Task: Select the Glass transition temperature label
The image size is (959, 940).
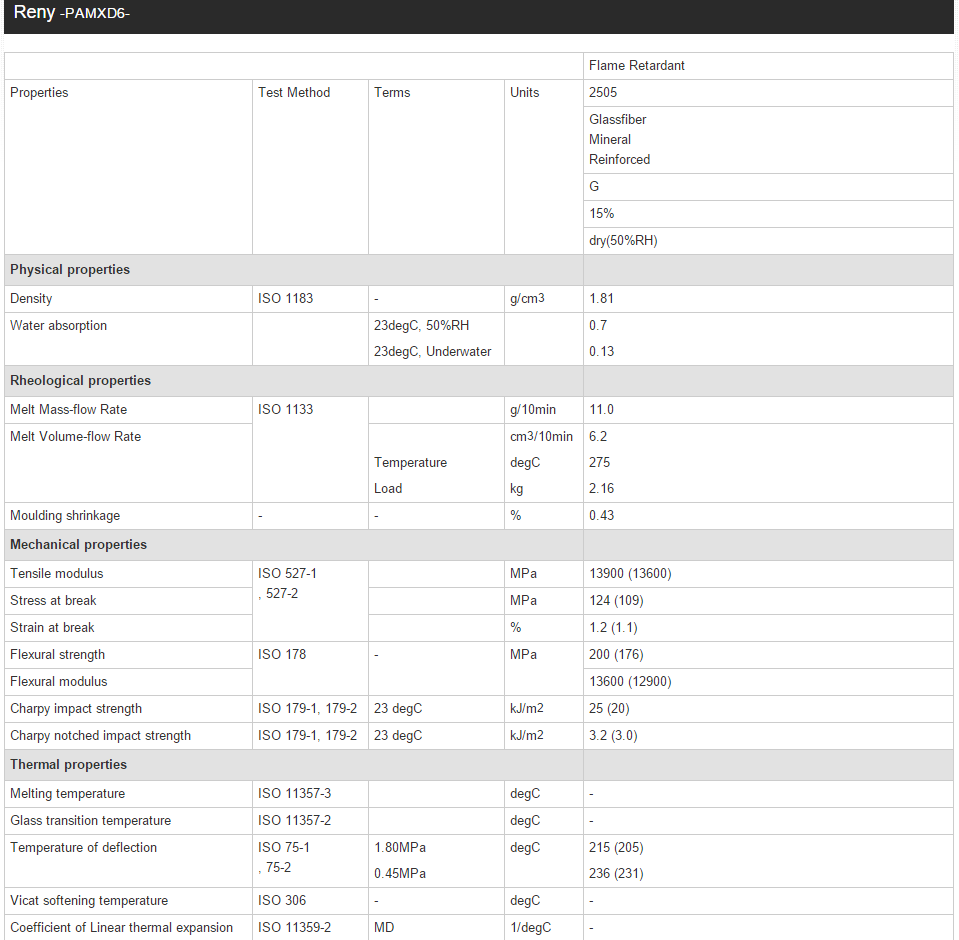Action: pyautogui.click(x=91, y=820)
